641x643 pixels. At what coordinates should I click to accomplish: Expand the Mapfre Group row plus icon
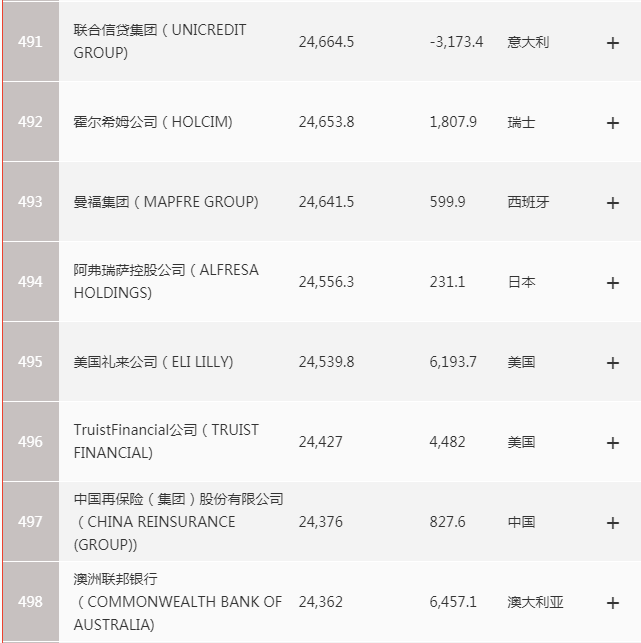pos(613,202)
